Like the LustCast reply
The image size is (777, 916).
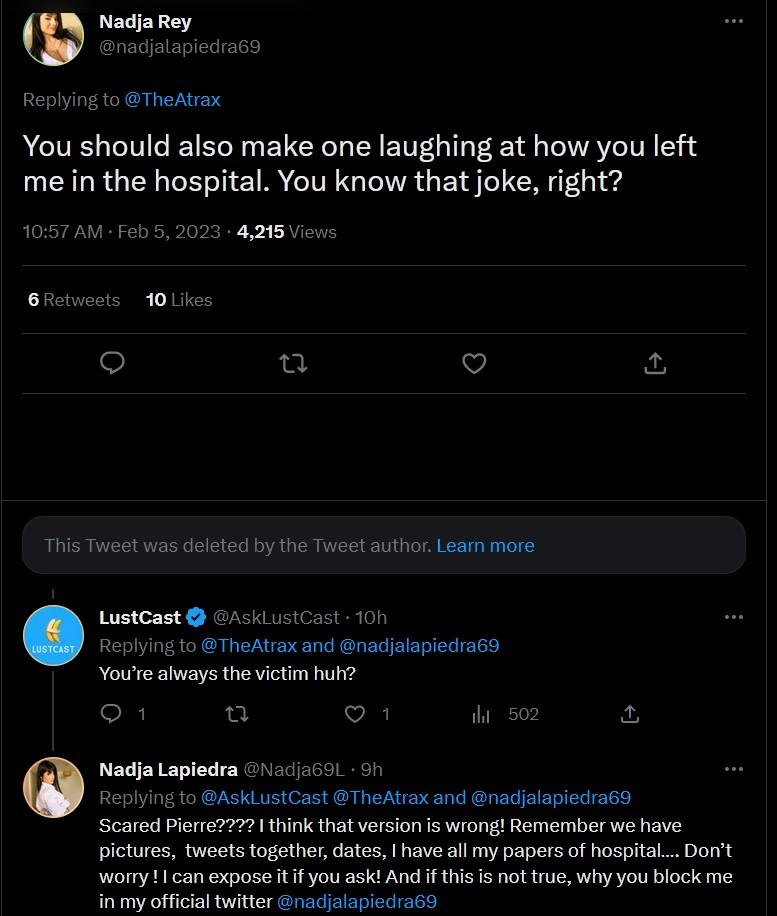pyautogui.click(x=355, y=713)
